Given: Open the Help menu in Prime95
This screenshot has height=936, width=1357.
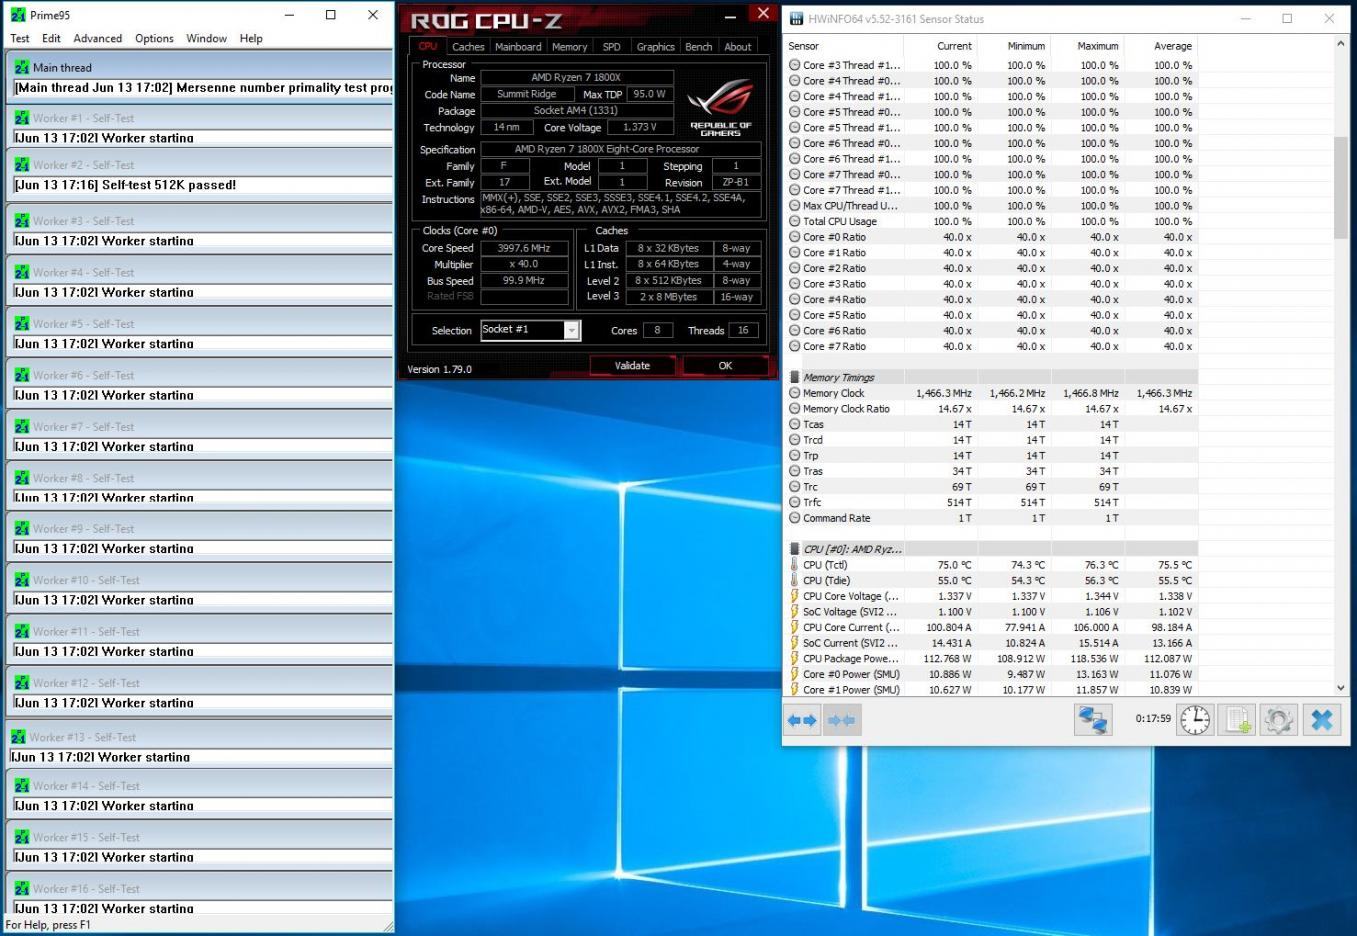Looking at the screenshot, I should 251,38.
